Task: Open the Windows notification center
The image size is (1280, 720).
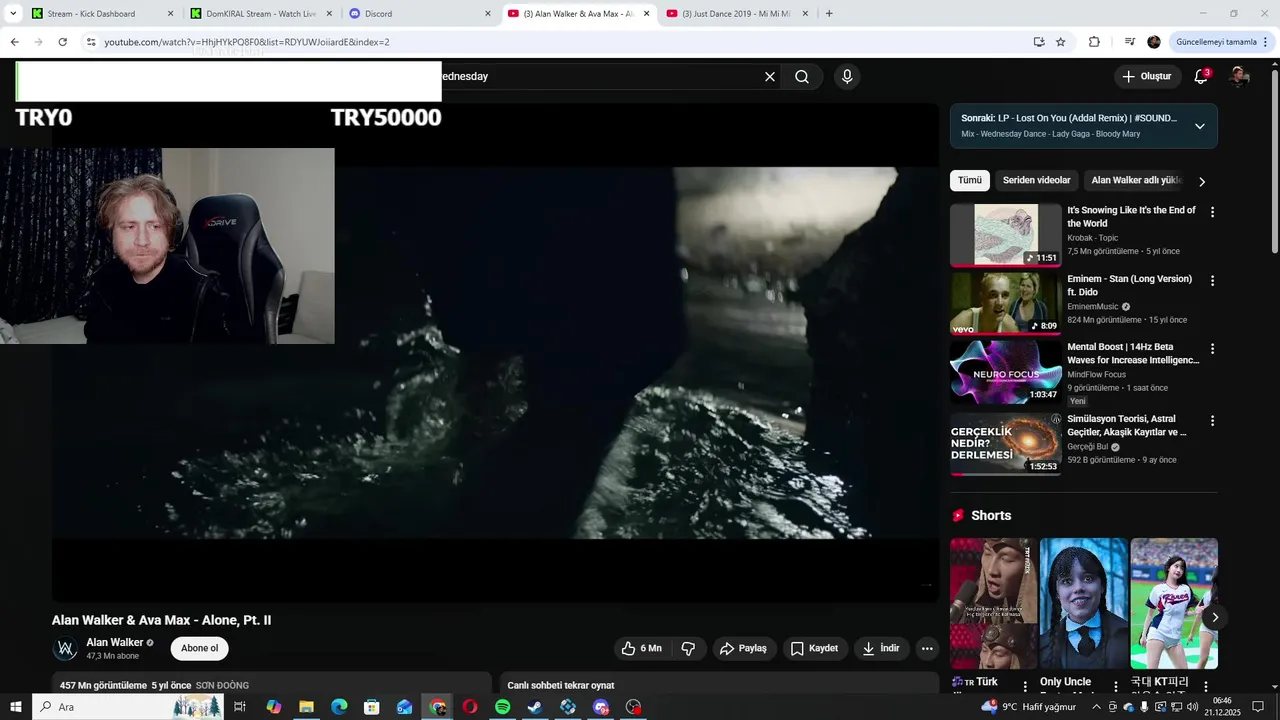Action: (x=1257, y=707)
